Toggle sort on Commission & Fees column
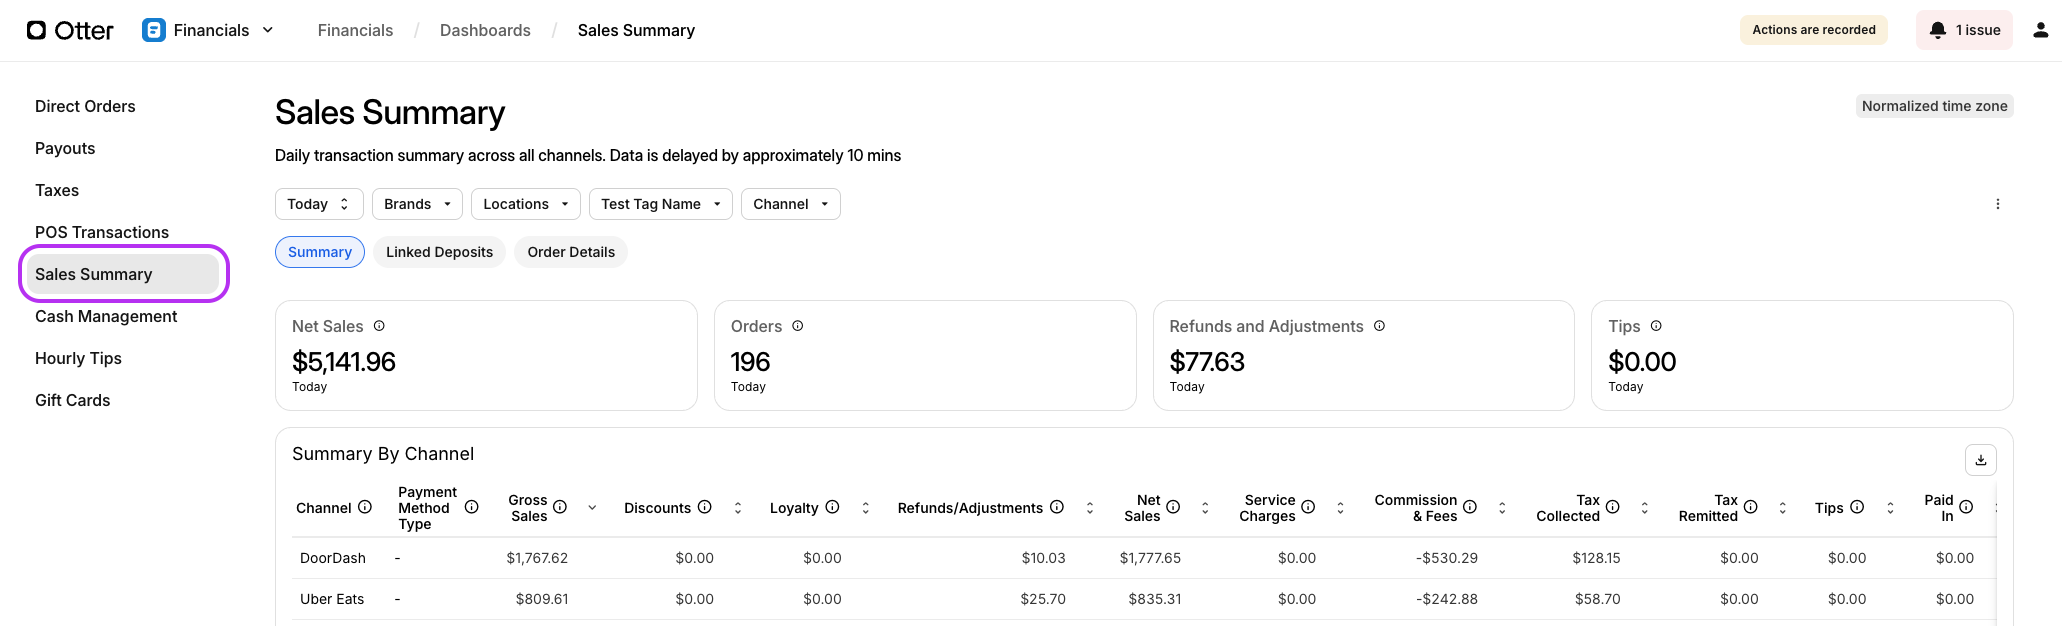The height and width of the screenshot is (626, 2062). 1502,508
